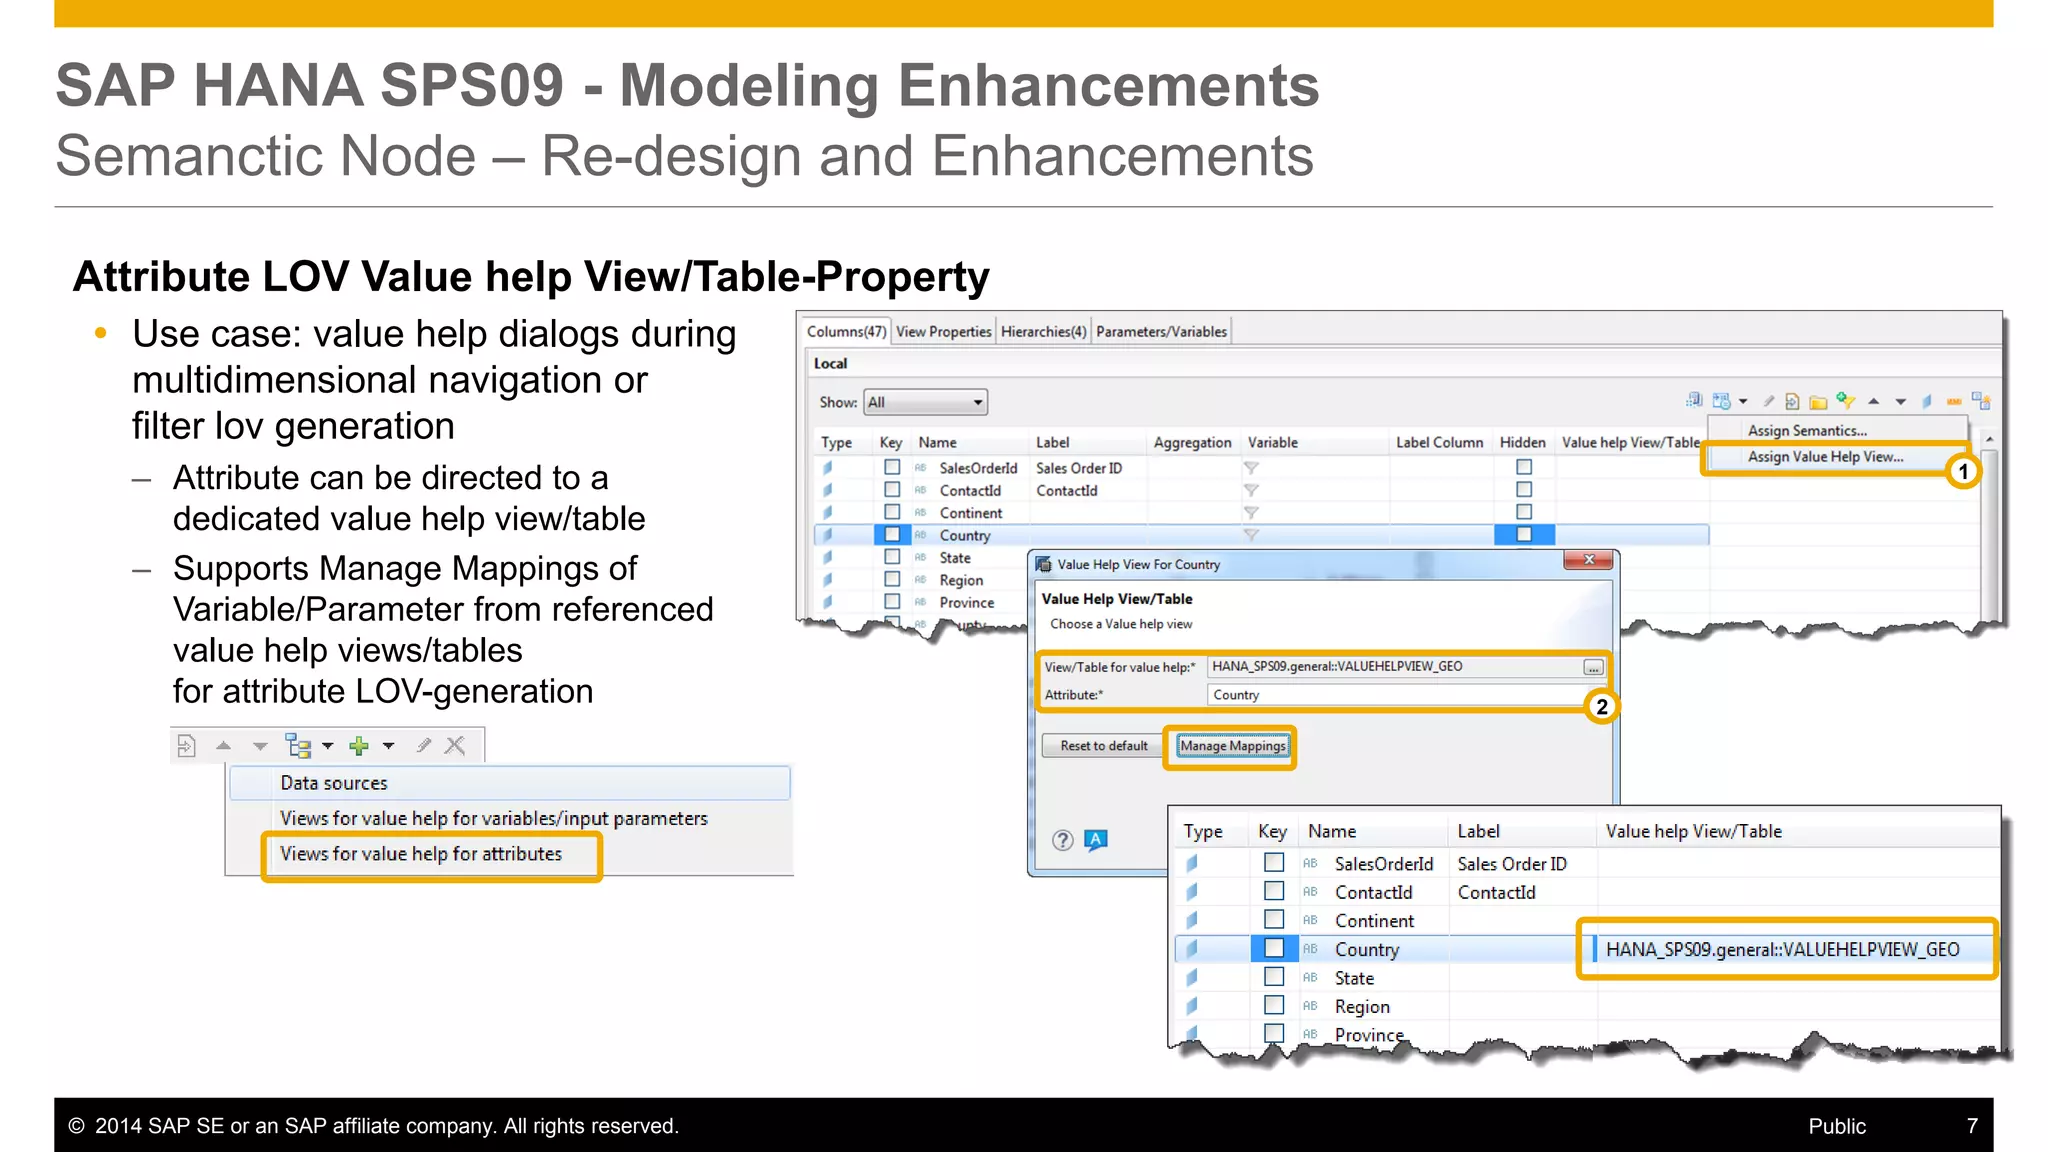This screenshot has height=1152, width=2048.
Task: Click variable filter icon in the Continent row
Action: pyautogui.click(x=1251, y=513)
